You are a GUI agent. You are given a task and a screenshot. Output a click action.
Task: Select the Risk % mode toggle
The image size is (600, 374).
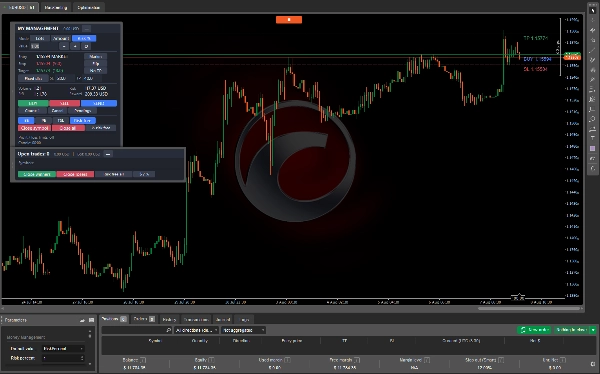(x=84, y=38)
